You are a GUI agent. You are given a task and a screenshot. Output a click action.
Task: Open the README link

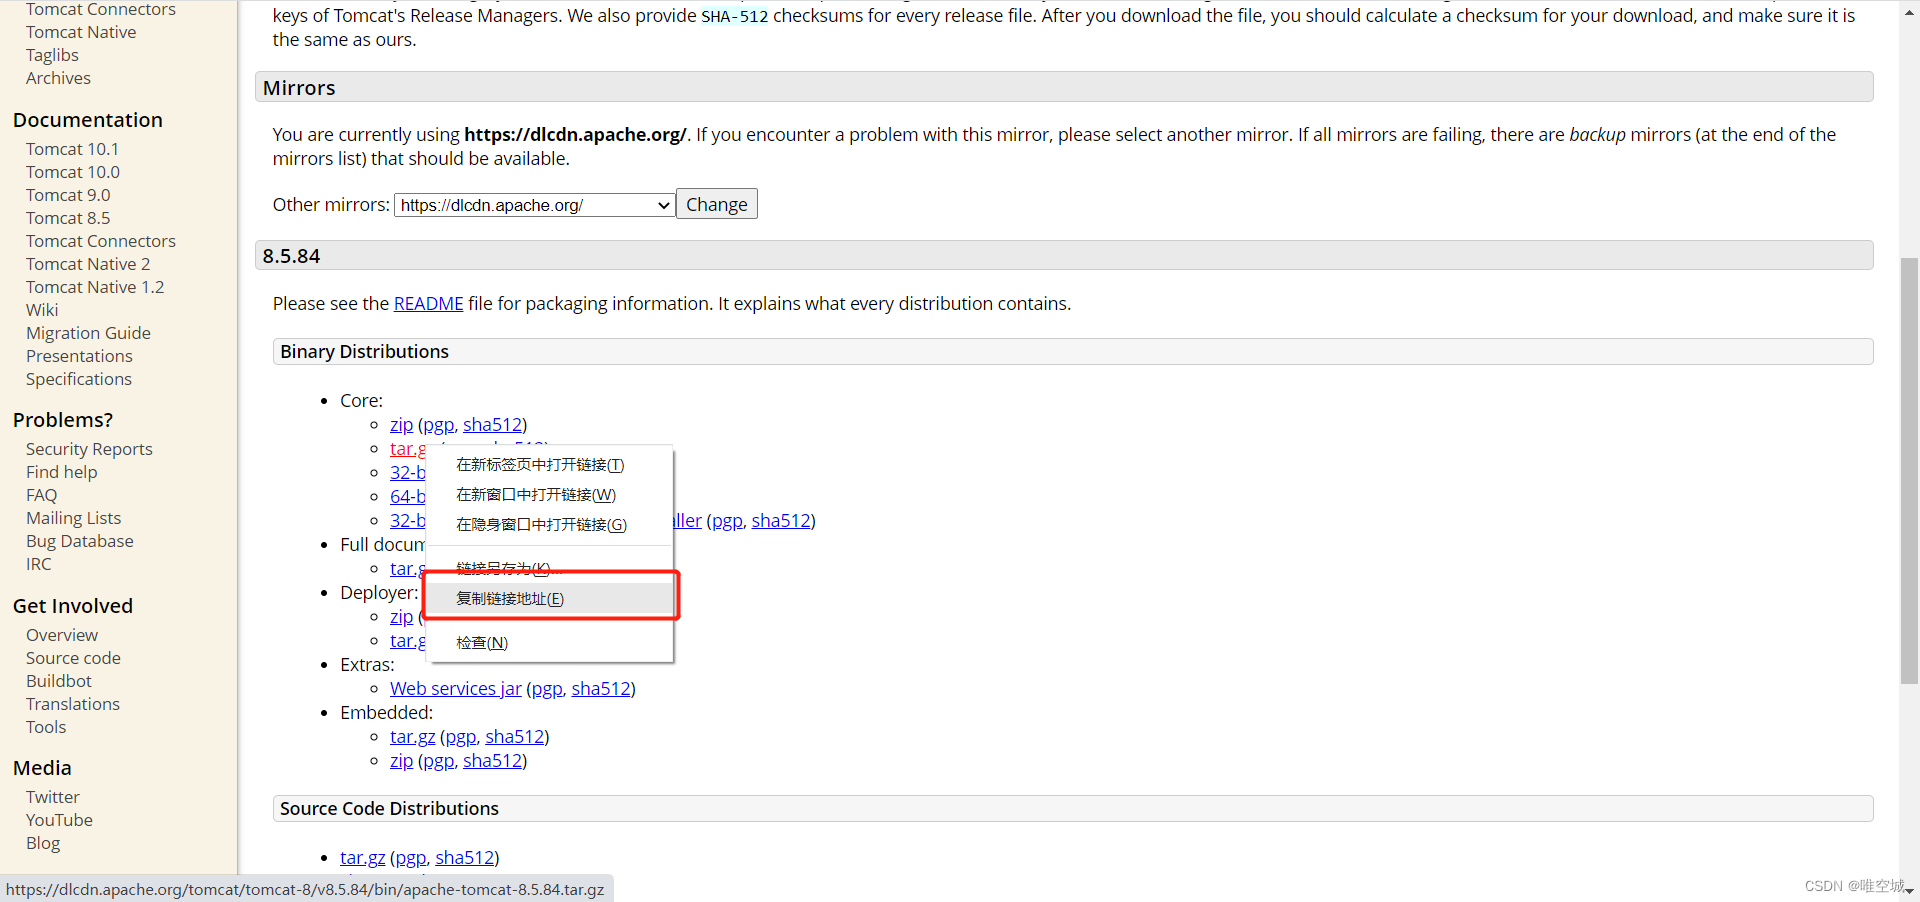(428, 304)
